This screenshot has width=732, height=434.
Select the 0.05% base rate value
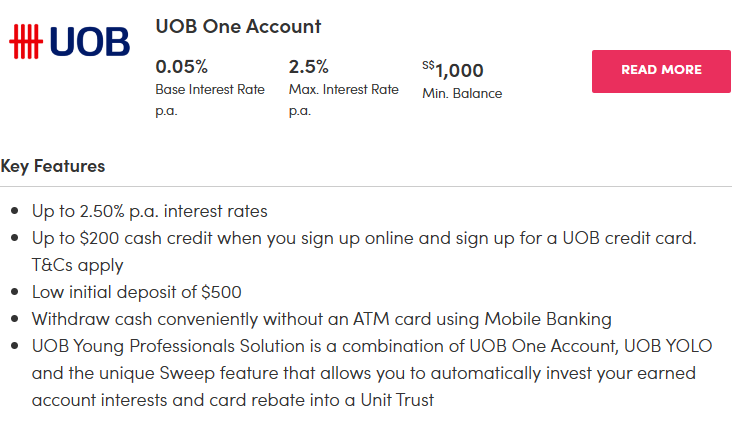pos(182,68)
